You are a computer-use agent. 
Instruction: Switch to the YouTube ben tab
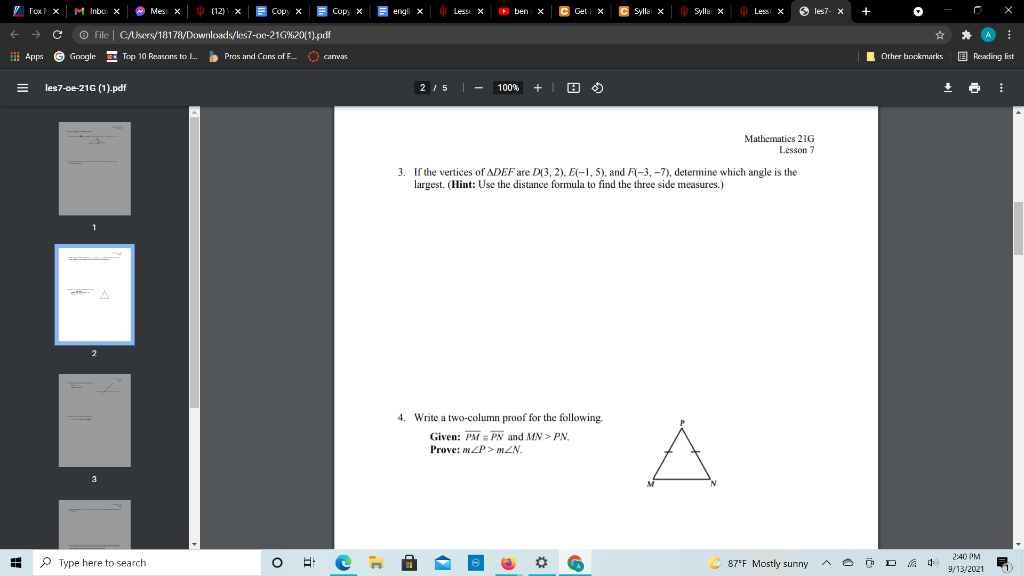(520, 11)
